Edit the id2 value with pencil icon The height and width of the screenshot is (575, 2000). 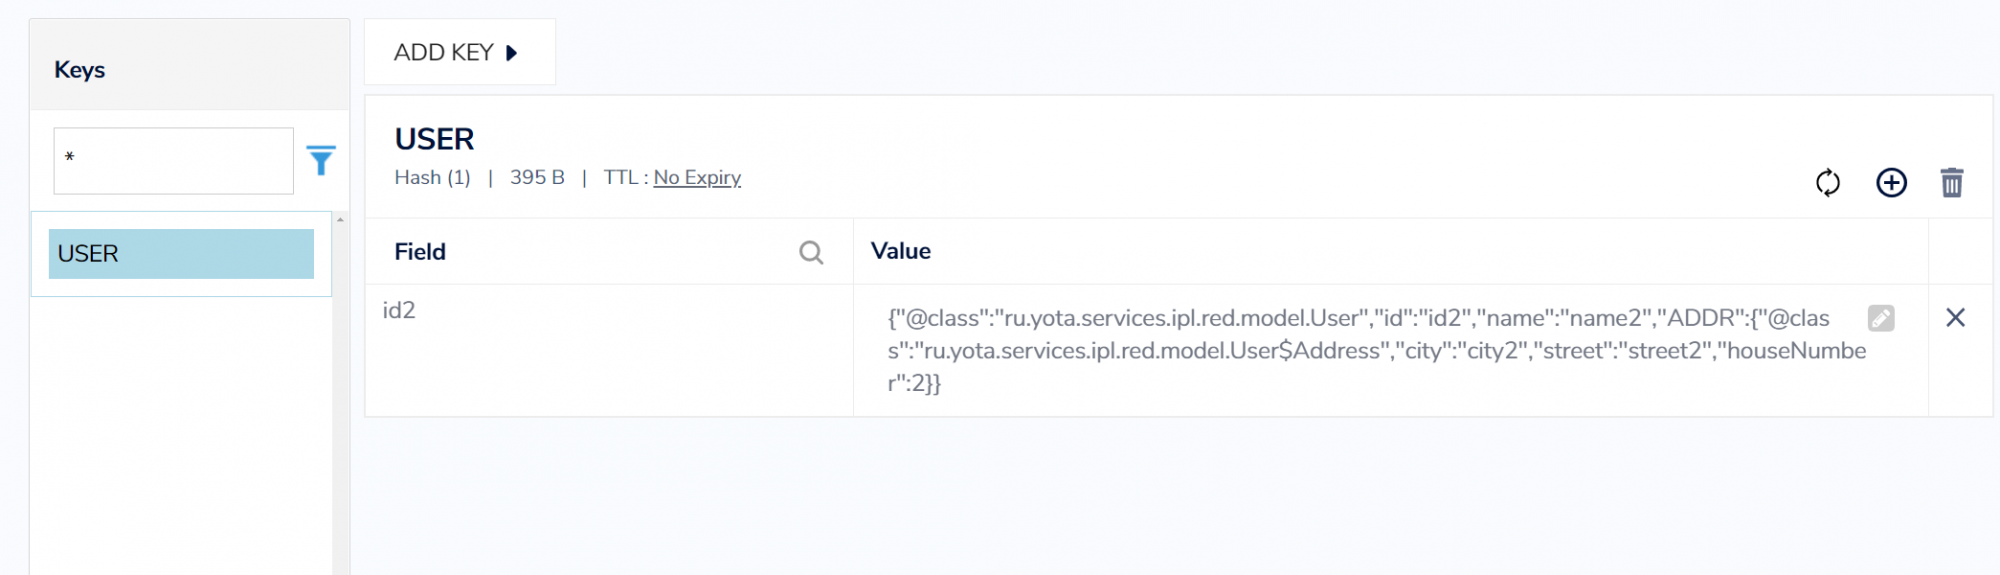coord(1881,318)
